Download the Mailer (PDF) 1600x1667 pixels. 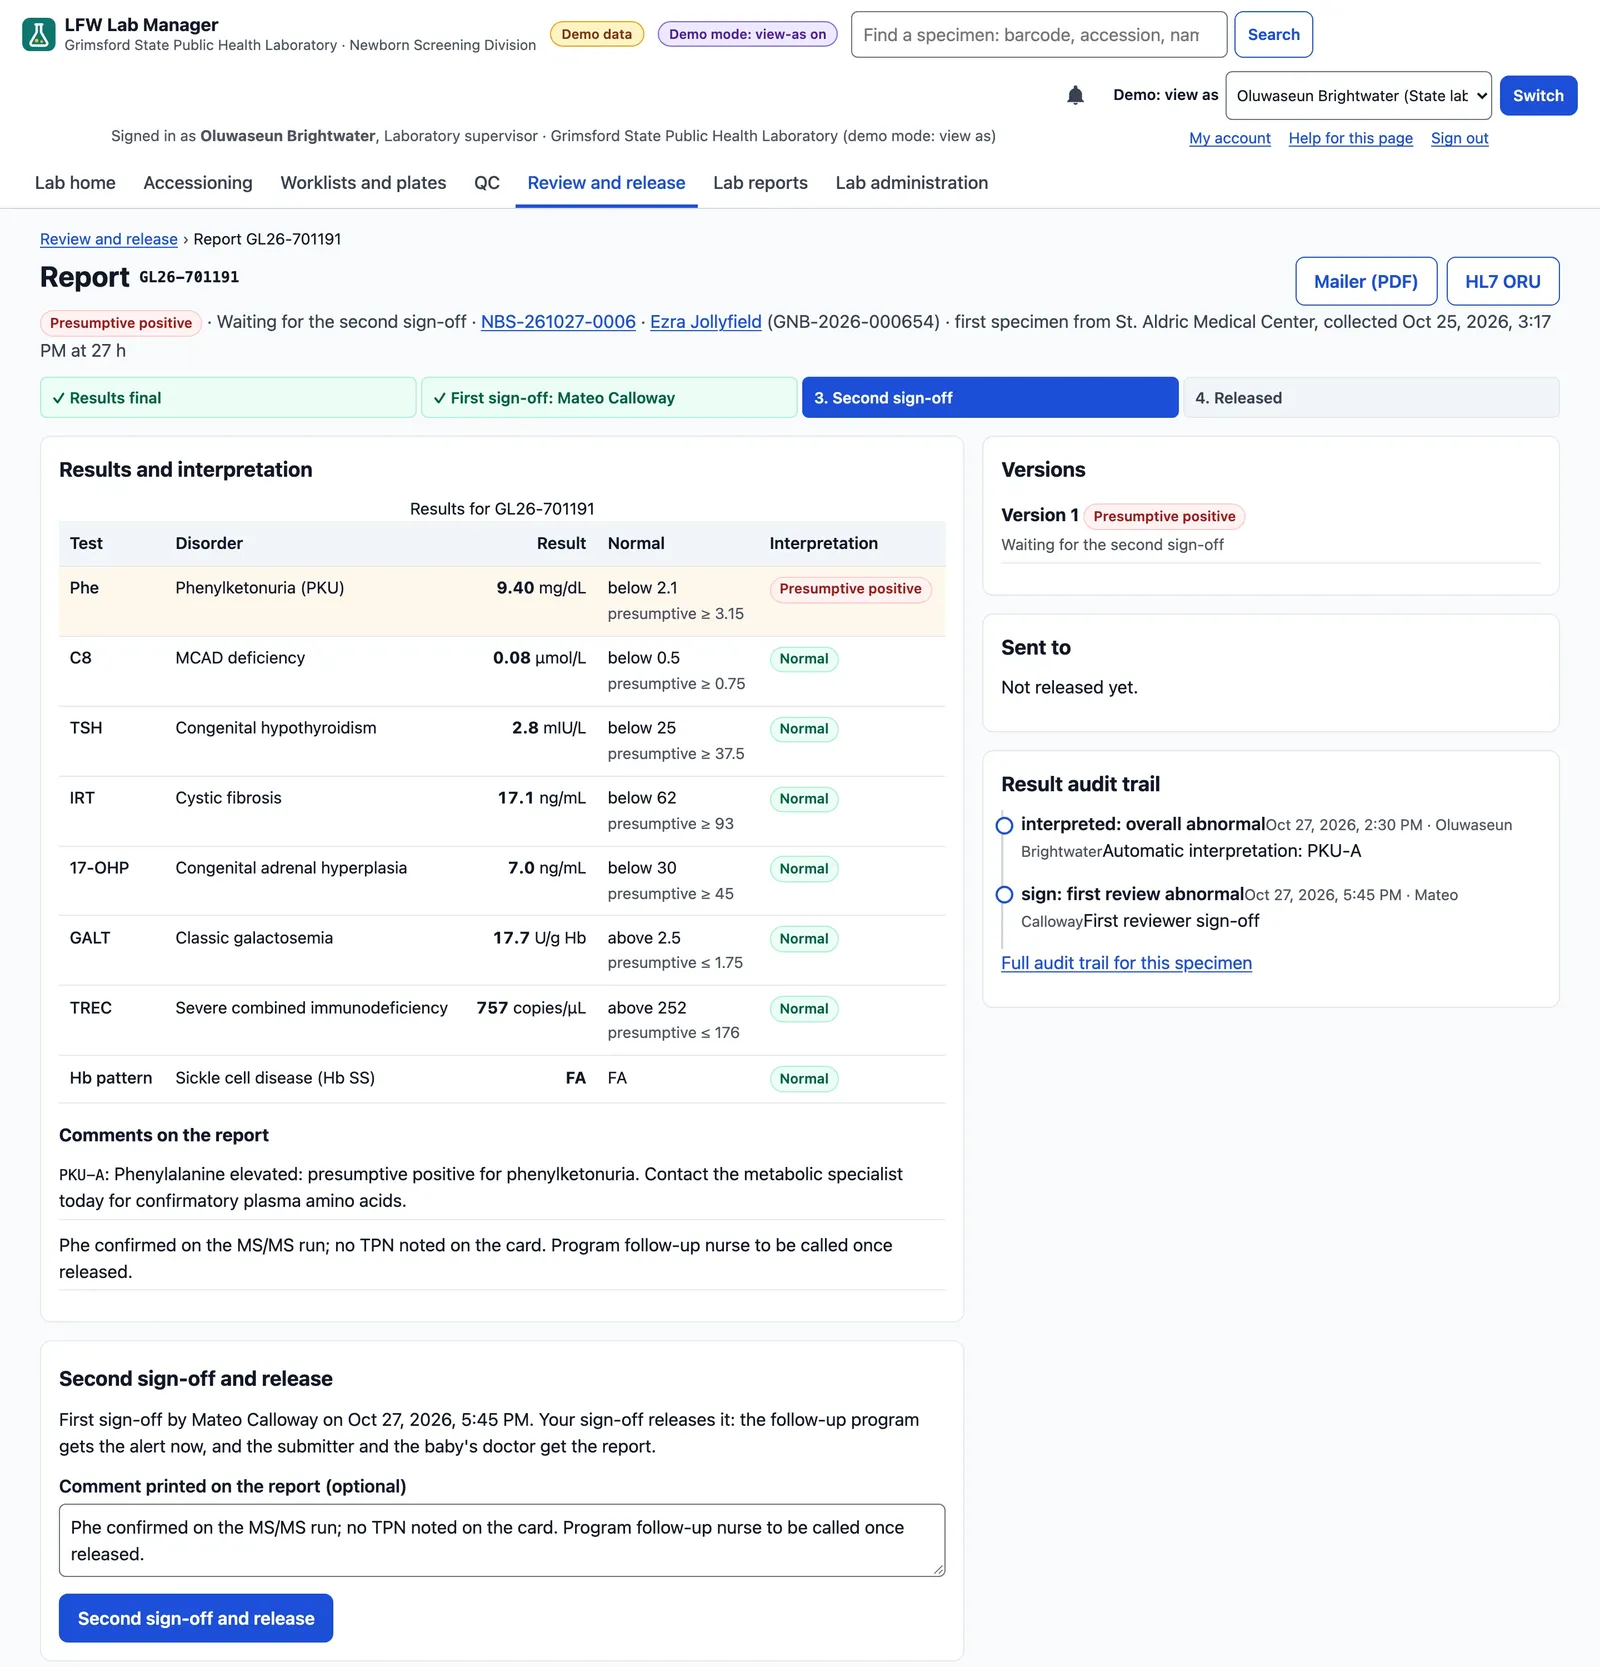1365,281
